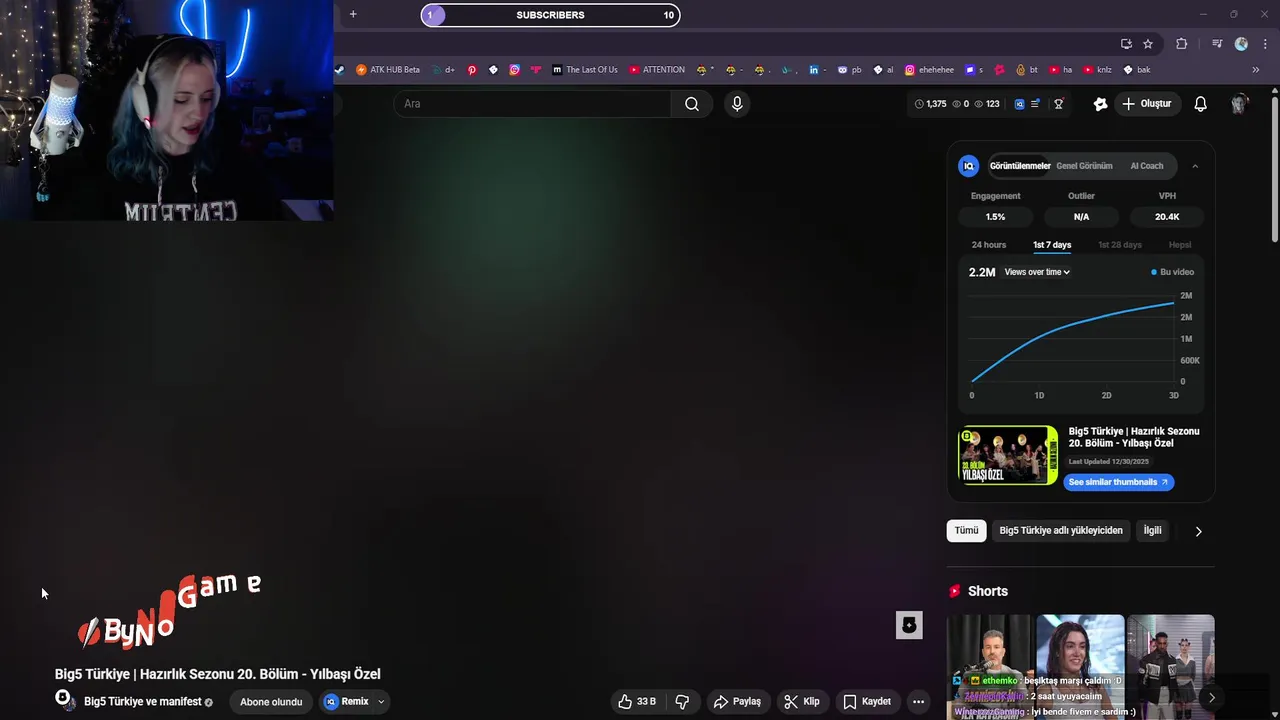Open media control icon in browser toolbar

click(x=1217, y=44)
